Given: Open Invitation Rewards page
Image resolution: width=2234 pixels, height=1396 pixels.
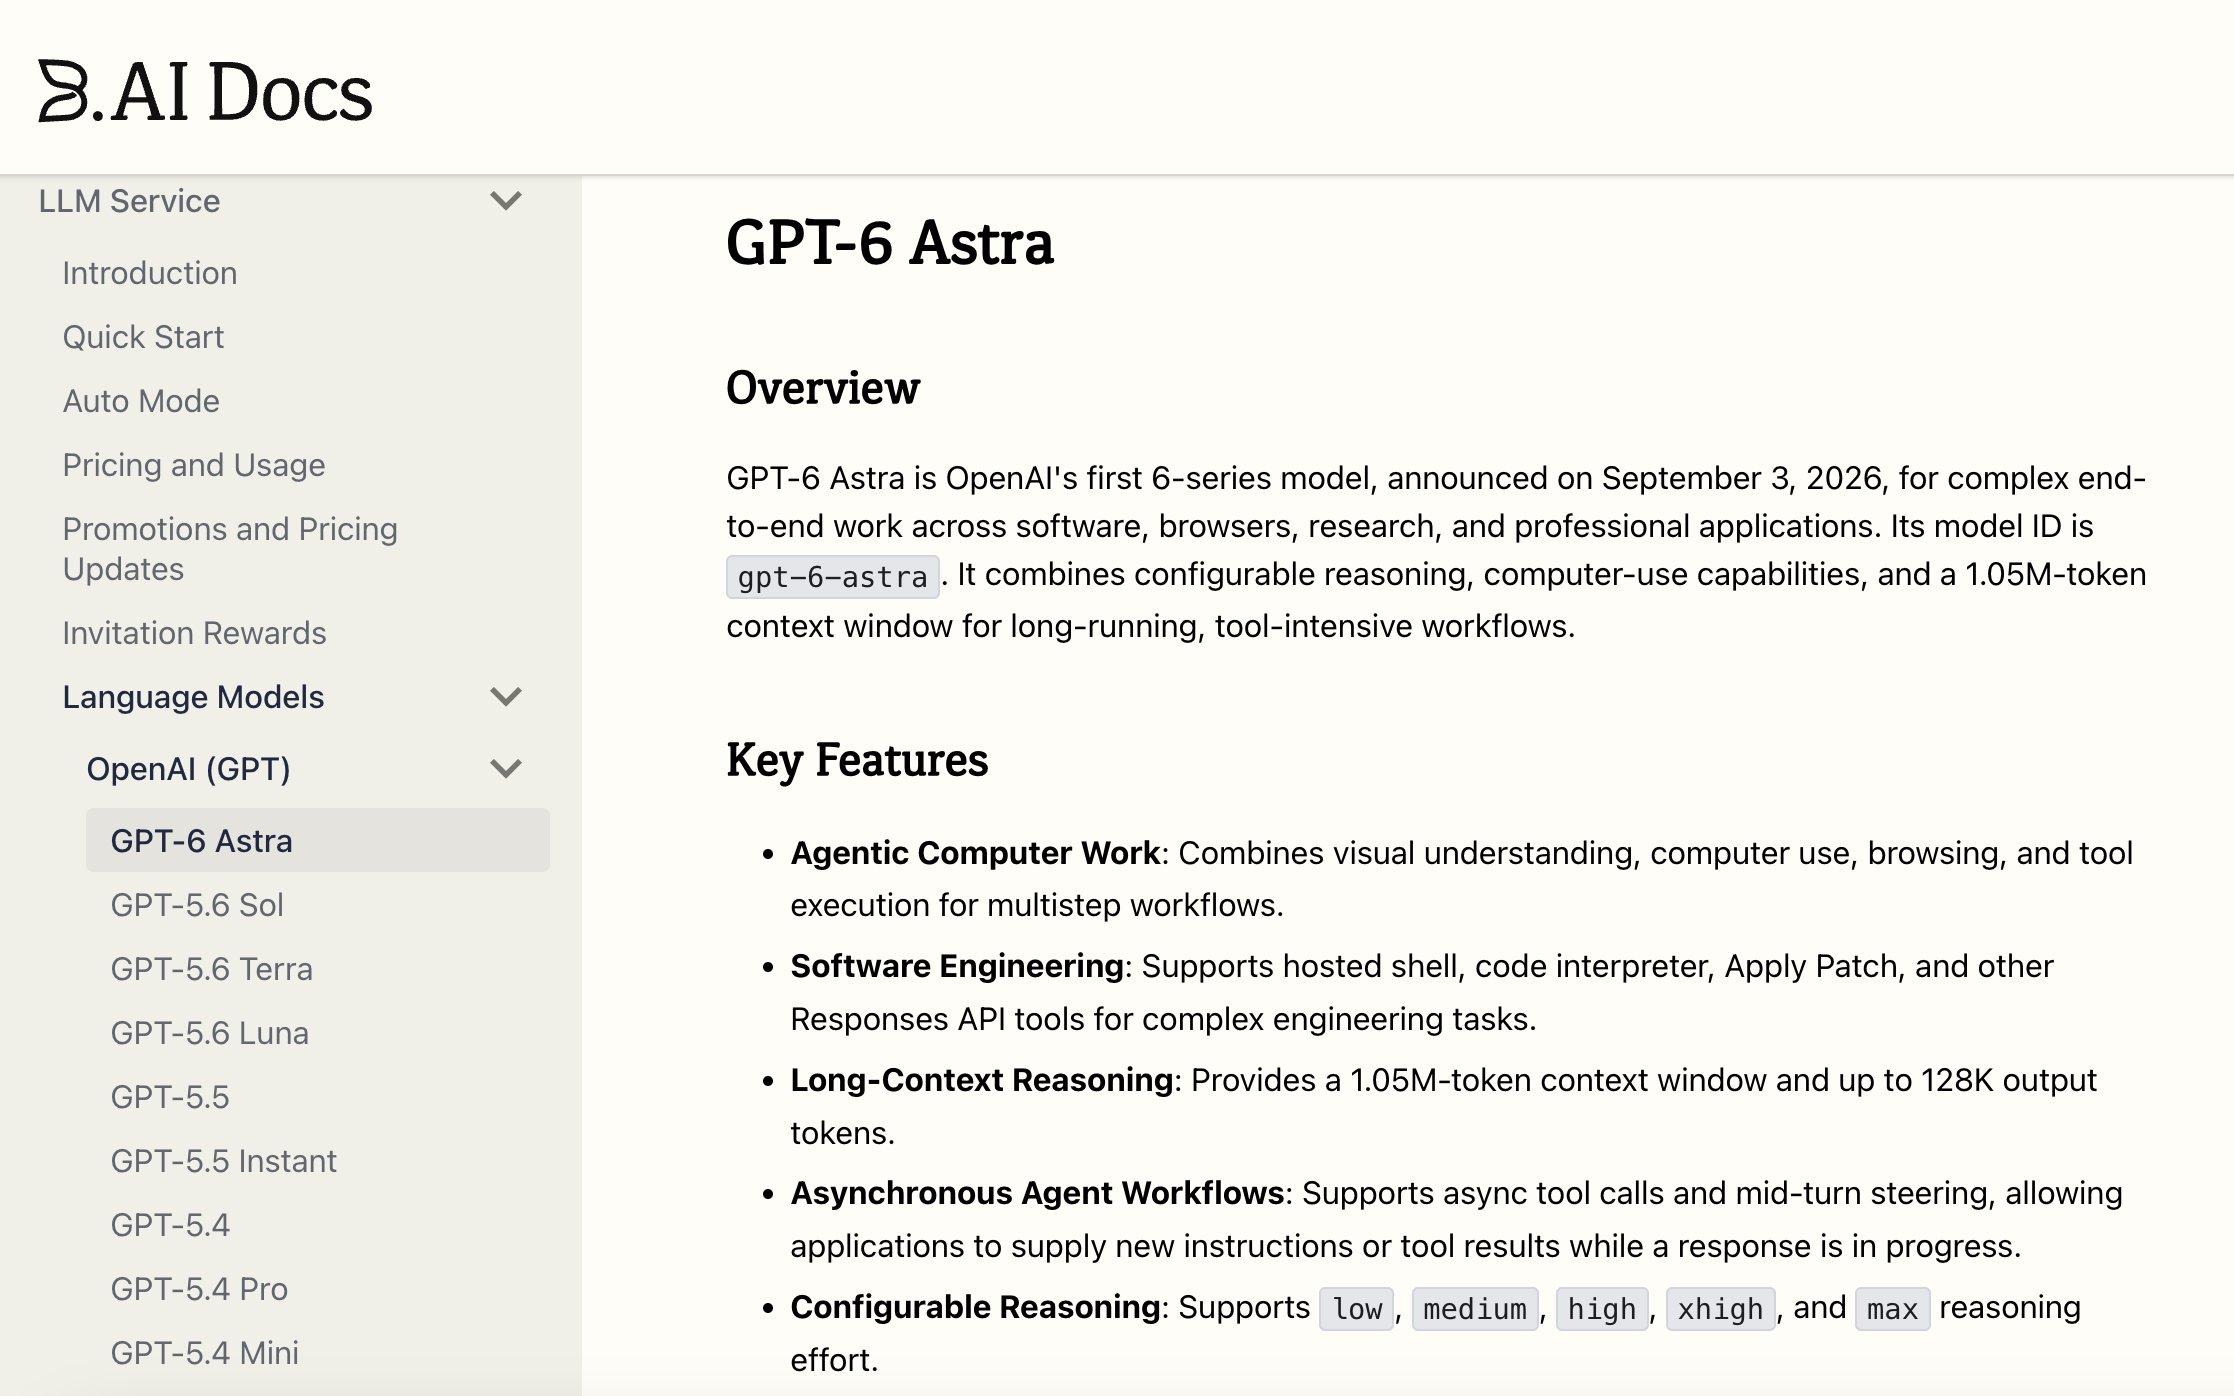Looking at the screenshot, I should click(x=194, y=633).
